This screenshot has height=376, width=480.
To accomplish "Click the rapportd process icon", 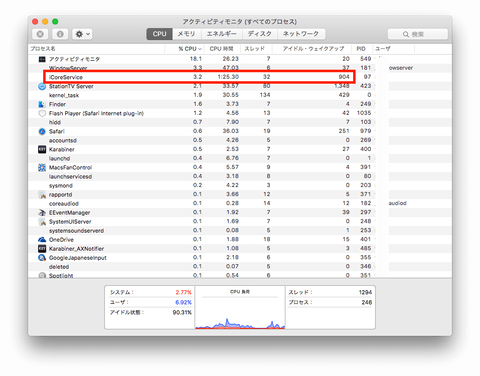I will (x=42, y=195).
